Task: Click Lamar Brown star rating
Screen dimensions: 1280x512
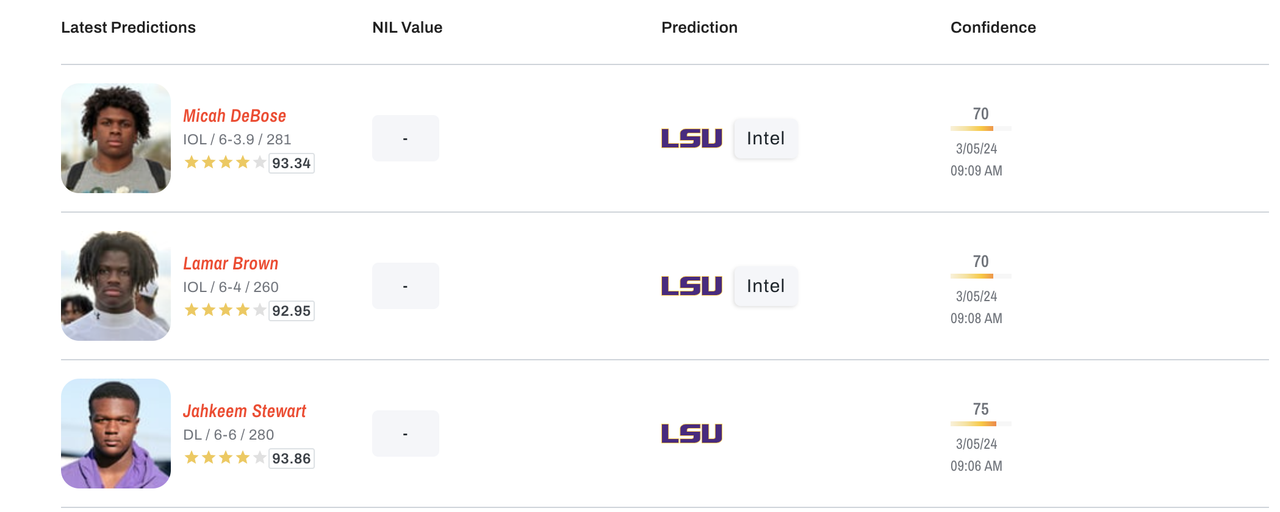Action: pyautogui.click(x=225, y=311)
